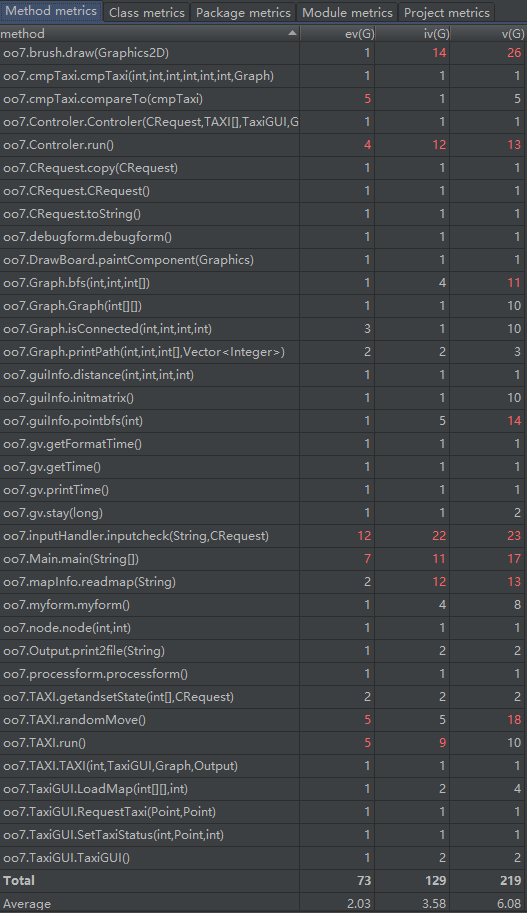Image resolution: width=527 pixels, height=913 pixels.
Task: Sort by the v(G) column header
Action: [488, 34]
